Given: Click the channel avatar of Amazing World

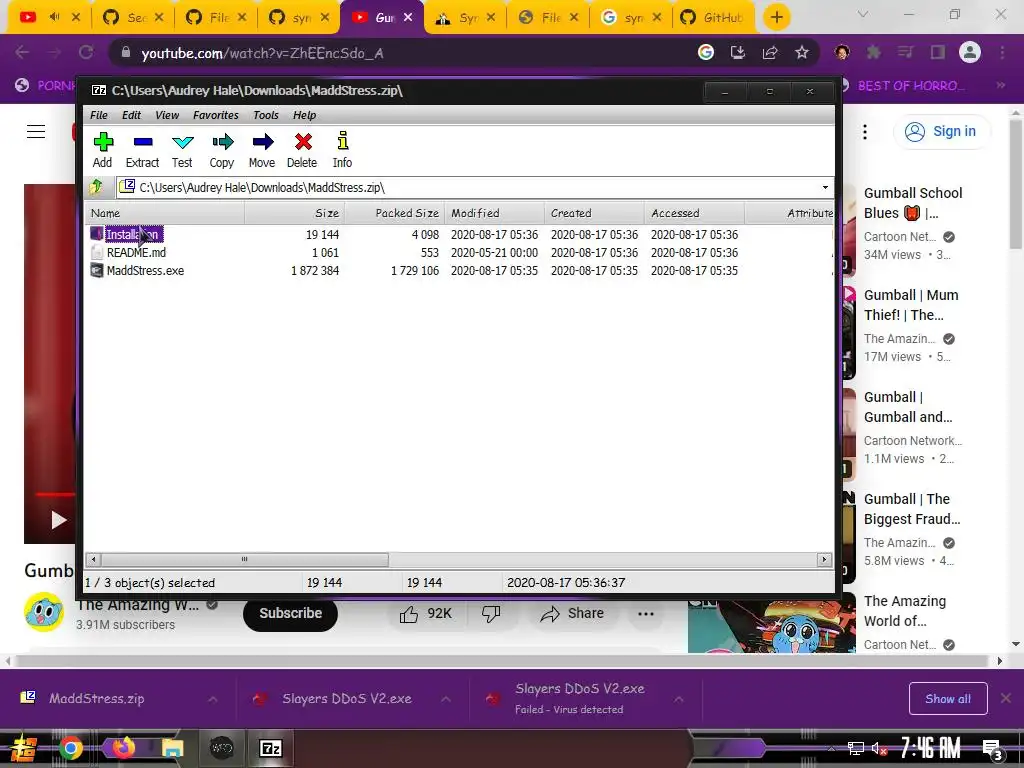Looking at the screenshot, I should 44,613.
